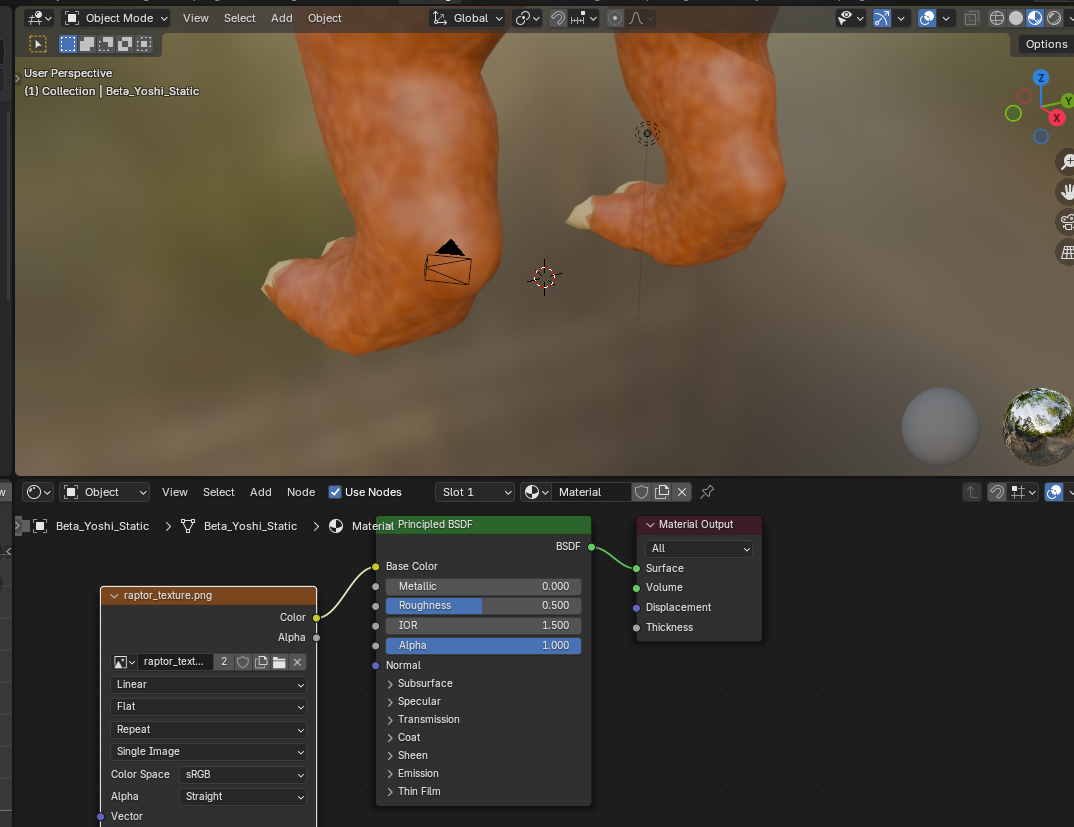The image size is (1074, 827).
Task: Click the Metallic slider in Principled BSDF
Action: coord(484,587)
